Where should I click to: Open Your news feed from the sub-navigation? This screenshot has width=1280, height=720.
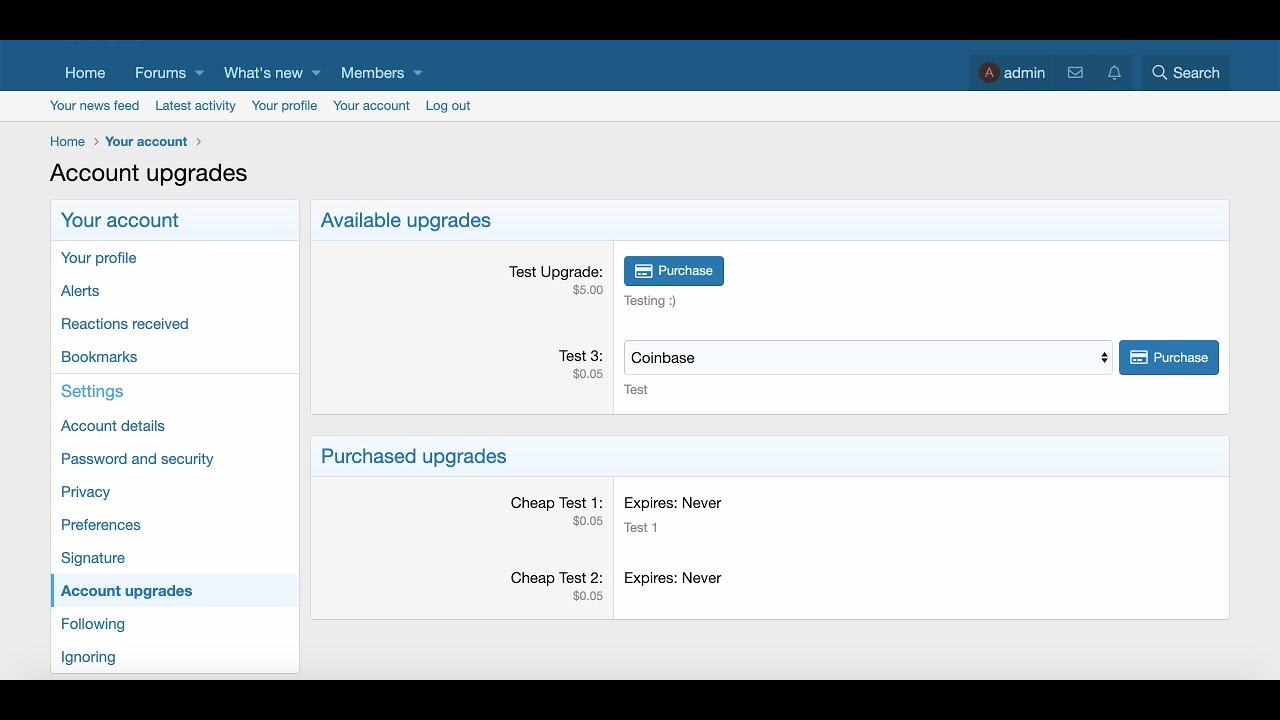point(94,105)
